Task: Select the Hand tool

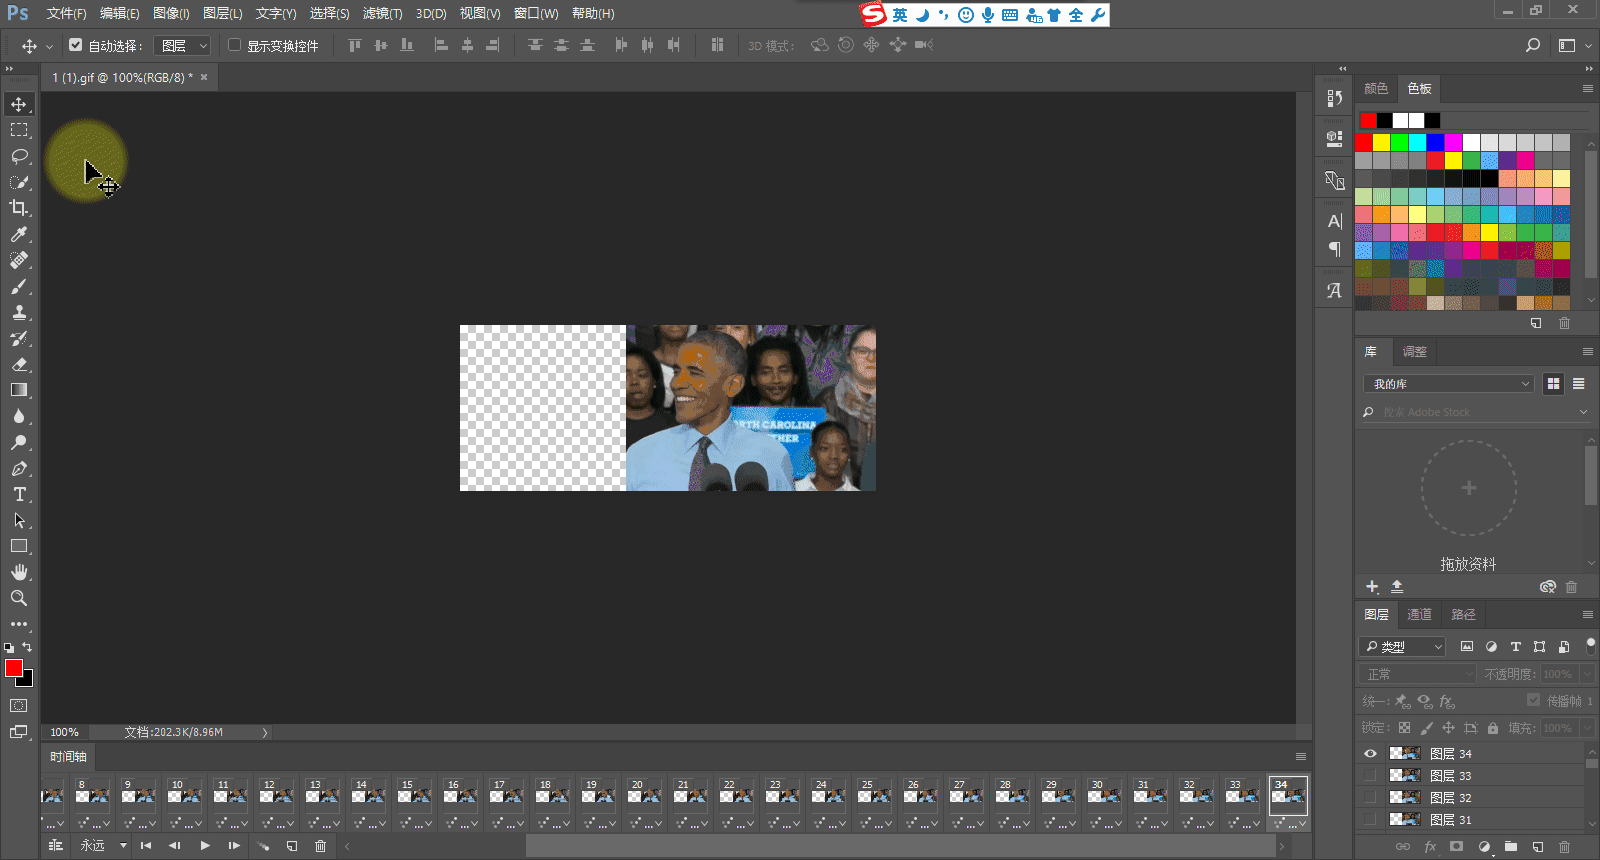Action: (19, 572)
